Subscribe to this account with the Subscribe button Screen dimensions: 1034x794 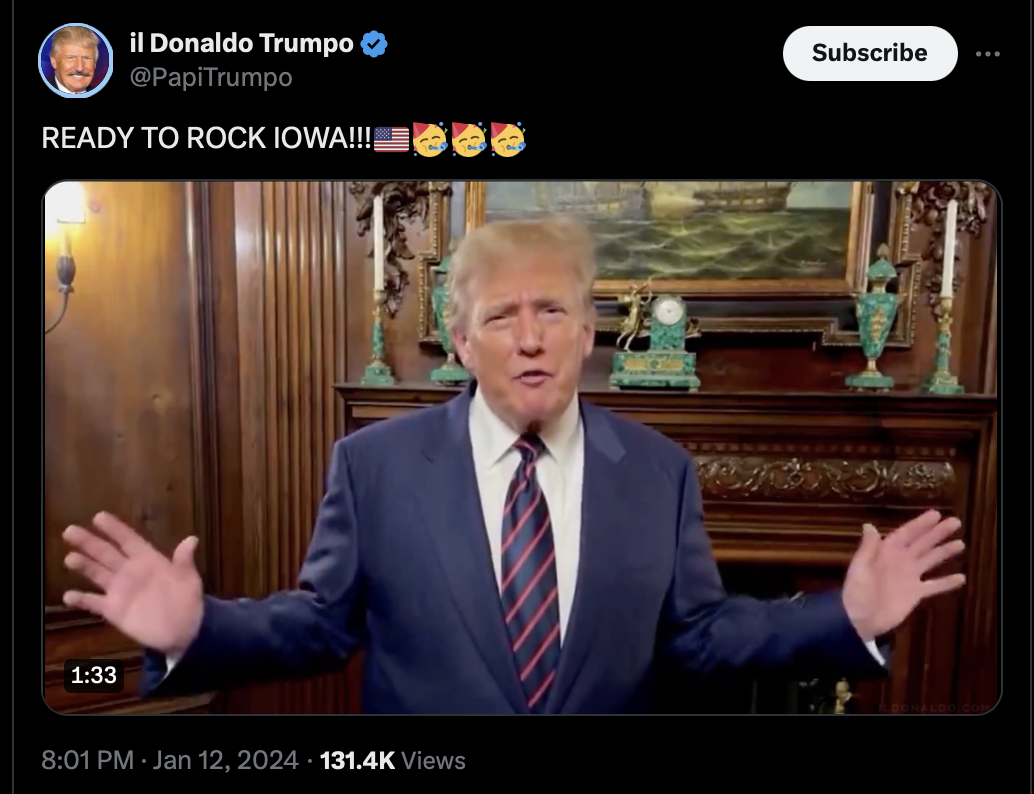870,53
